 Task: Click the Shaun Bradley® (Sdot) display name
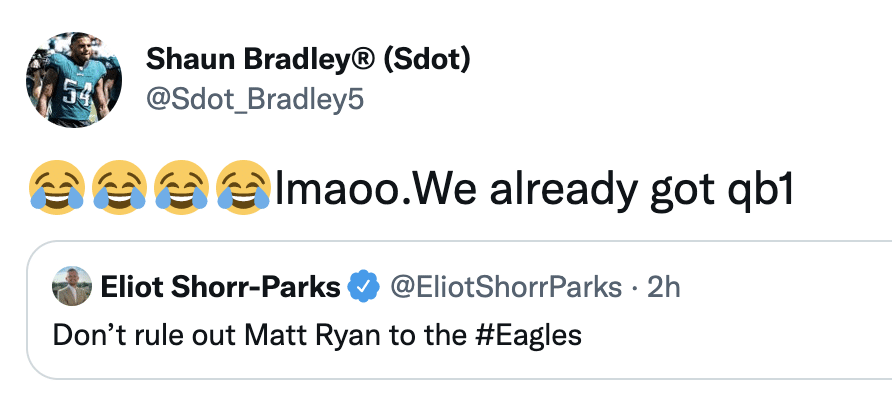point(308,60)
